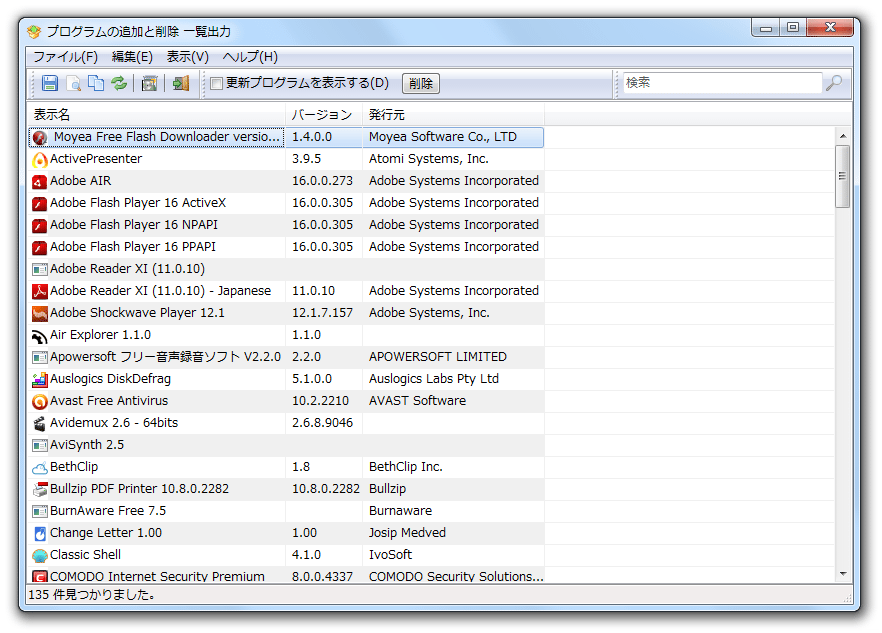882x633 pixels.
Task: Open the 編集(E) menu
Action: pyautogui.click(x=132, y=57)
